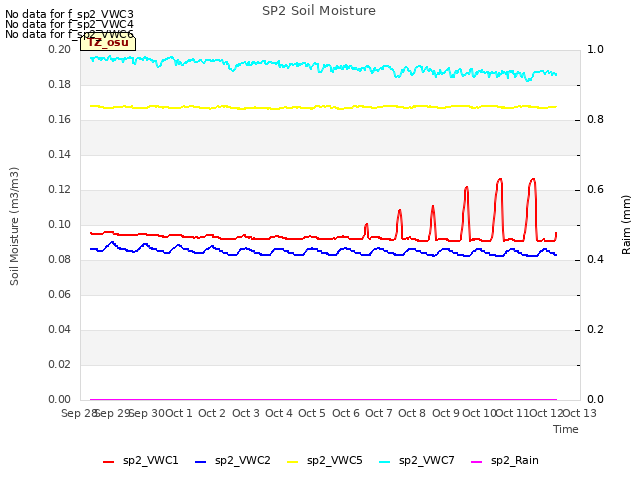Click the 0.18 left axis tick label
This screenshot has height=480, width=640.
pos(60,84)
